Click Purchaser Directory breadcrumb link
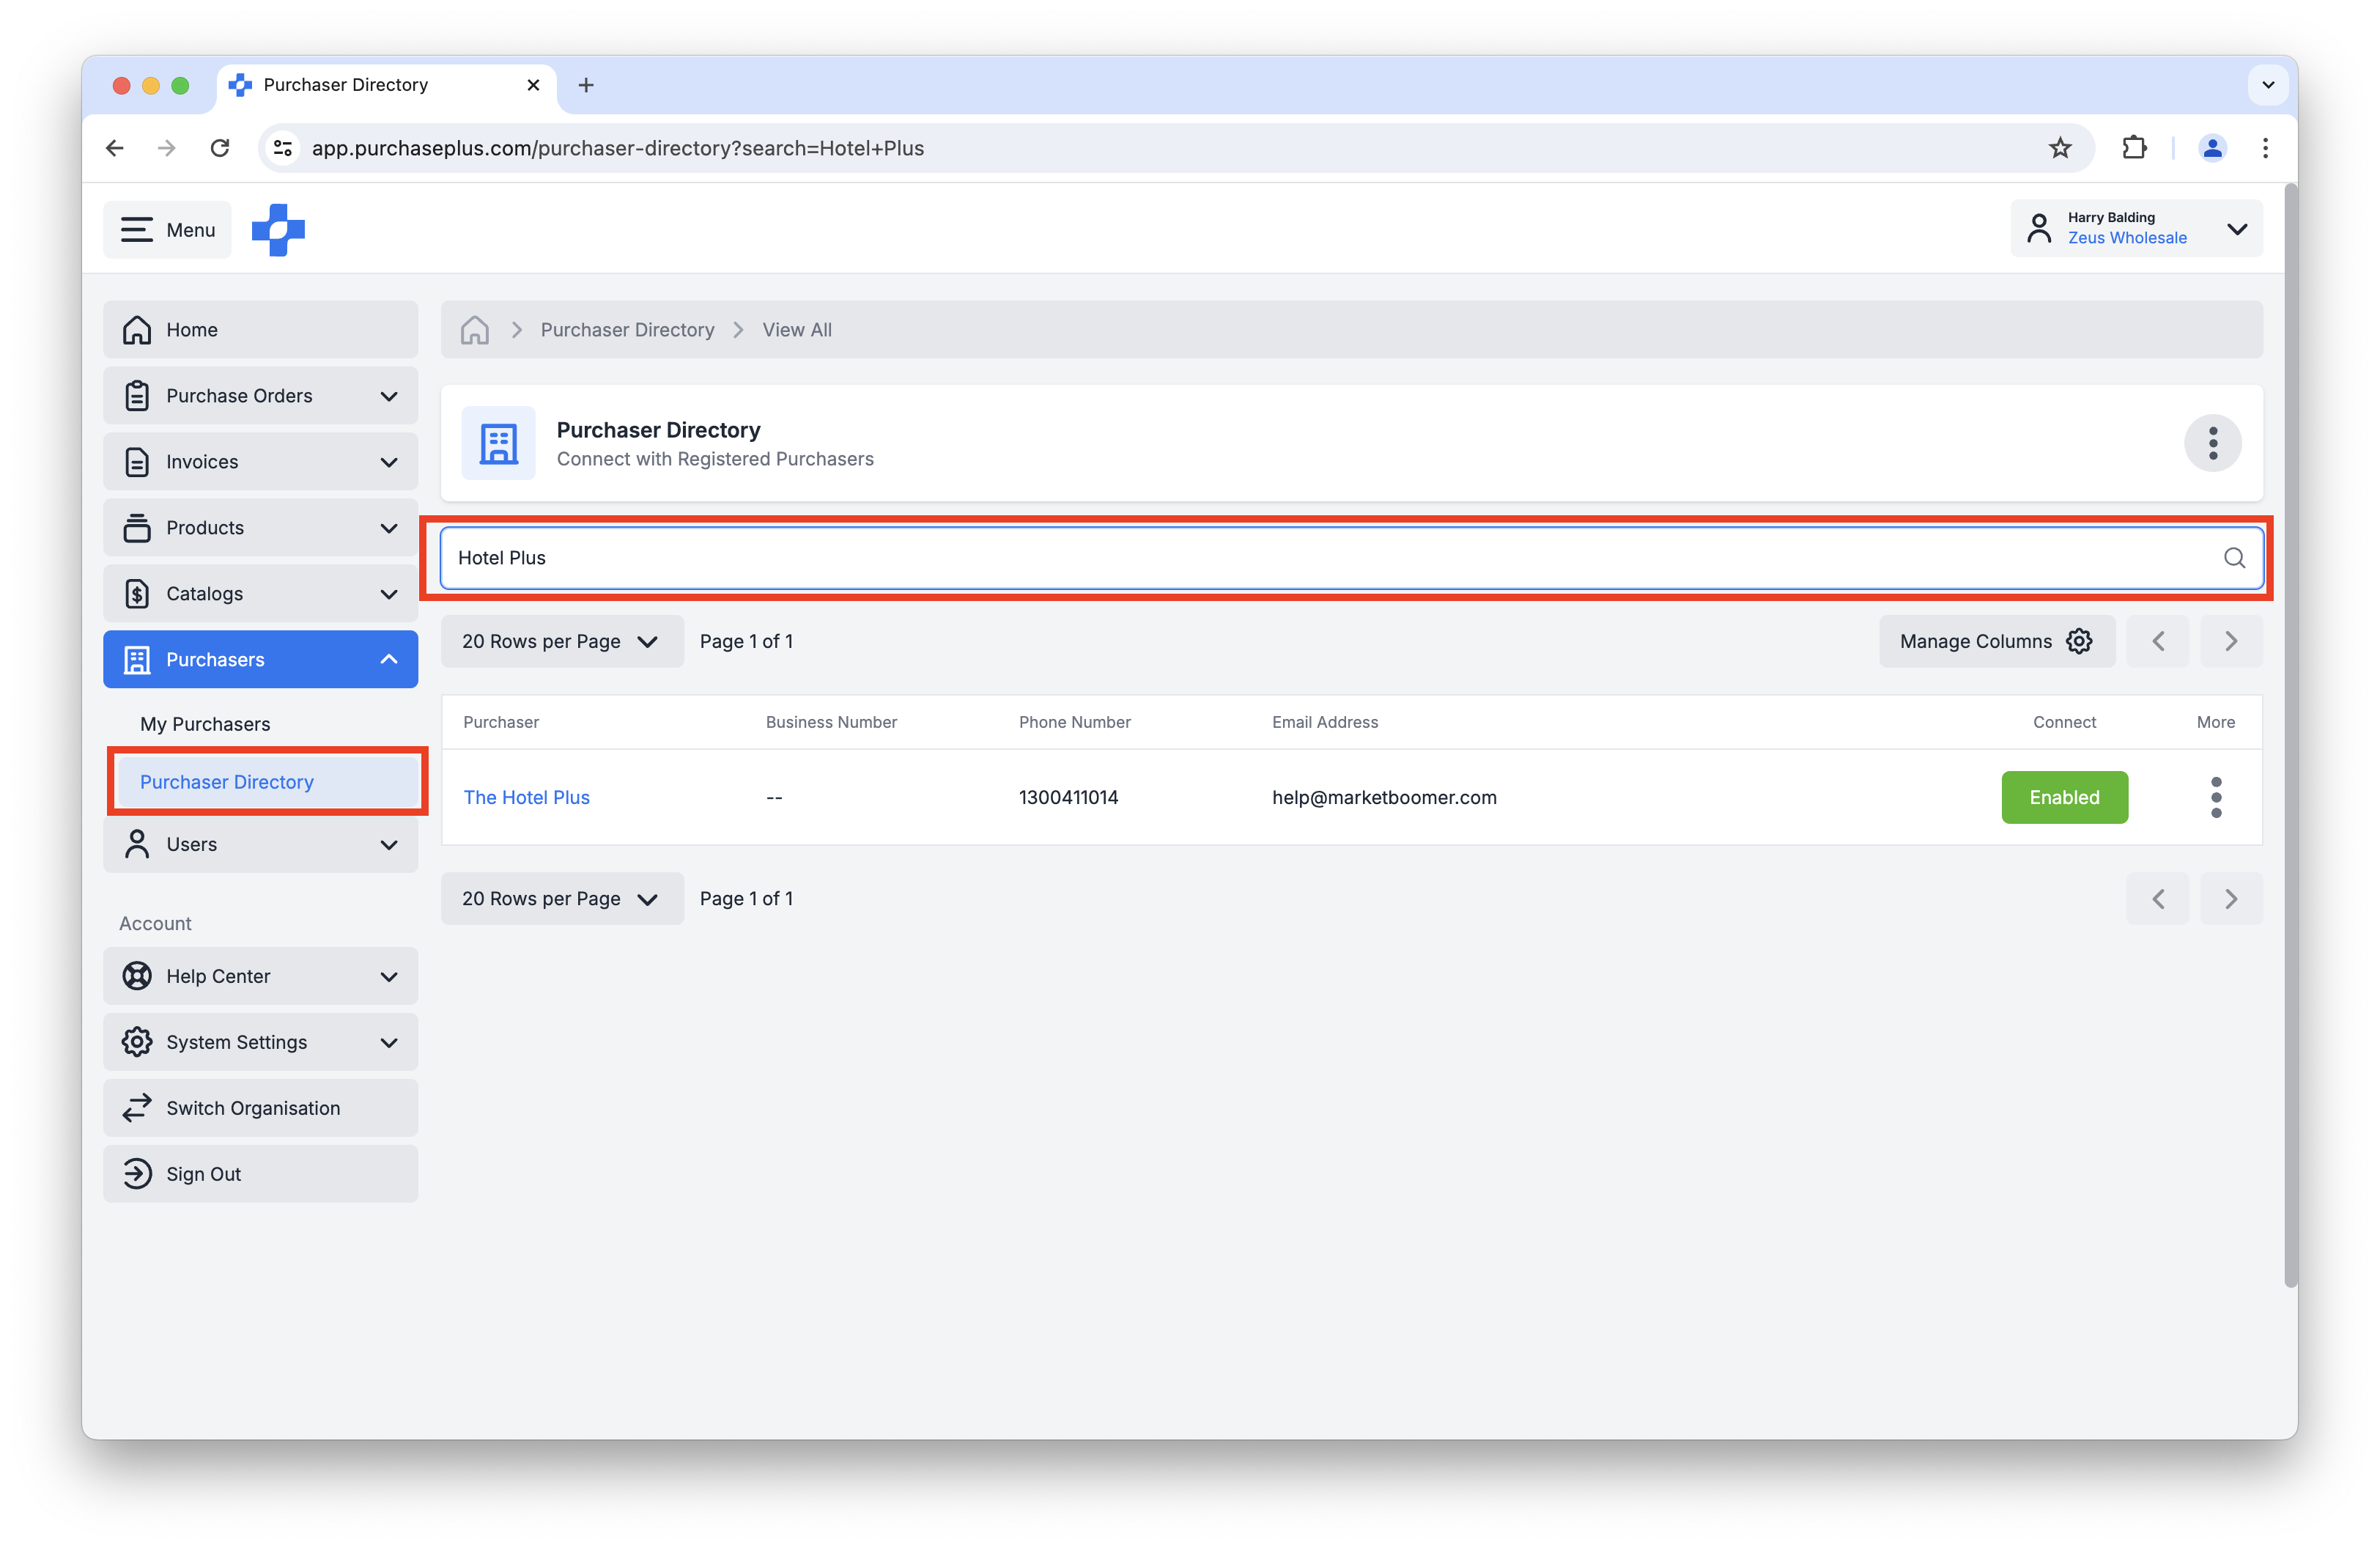 [627, 330]
